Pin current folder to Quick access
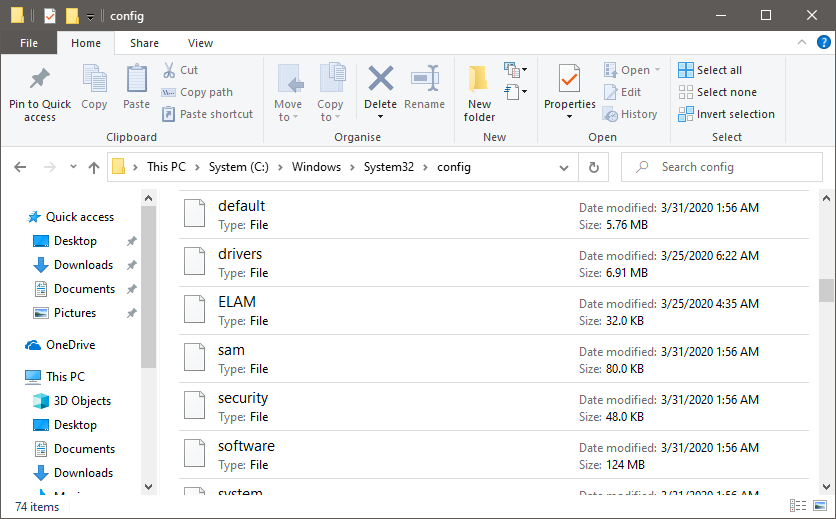 [40, 94]
